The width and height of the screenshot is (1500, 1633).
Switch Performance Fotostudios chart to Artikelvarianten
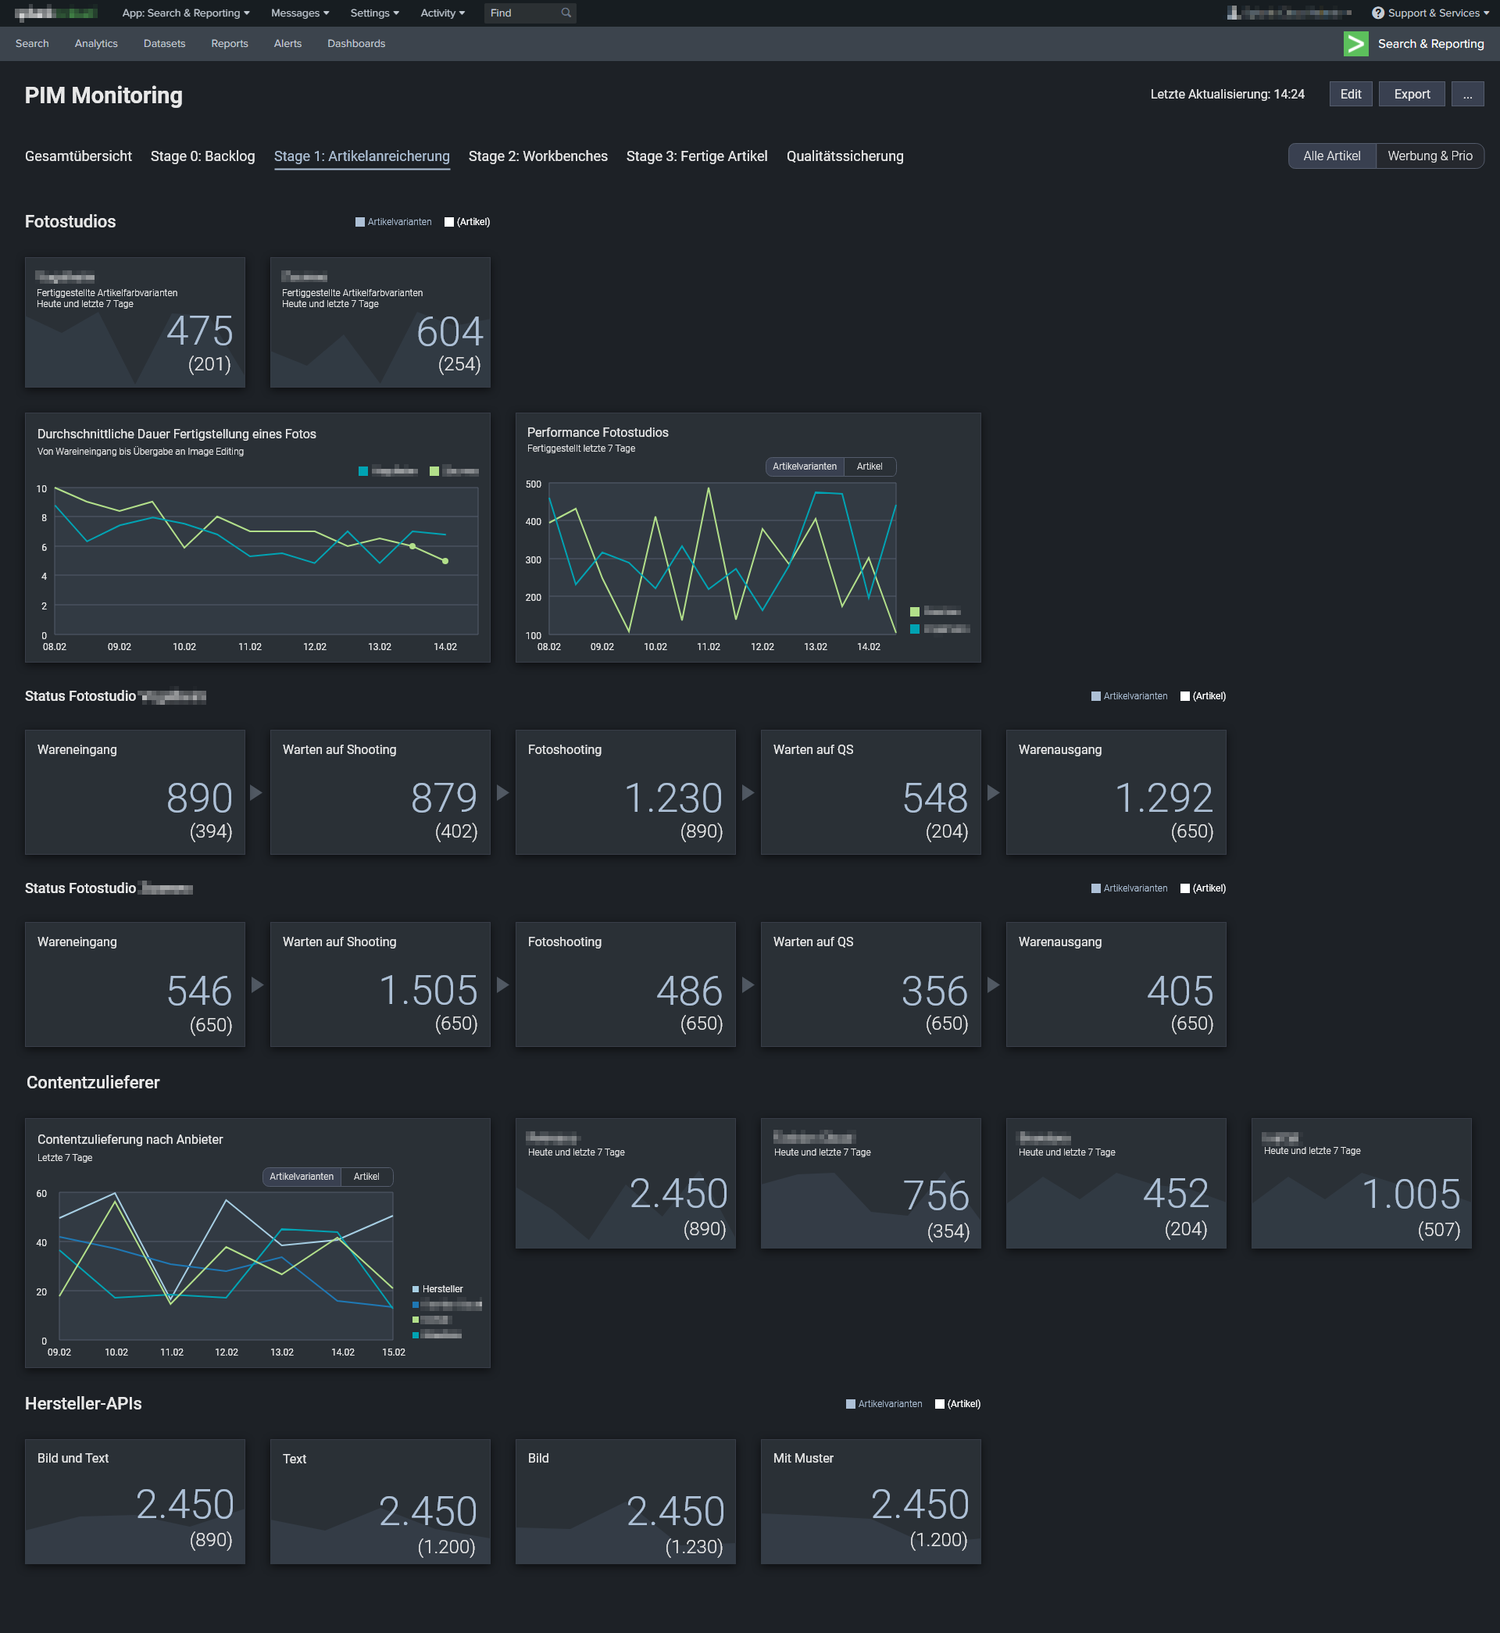point(804,466)
